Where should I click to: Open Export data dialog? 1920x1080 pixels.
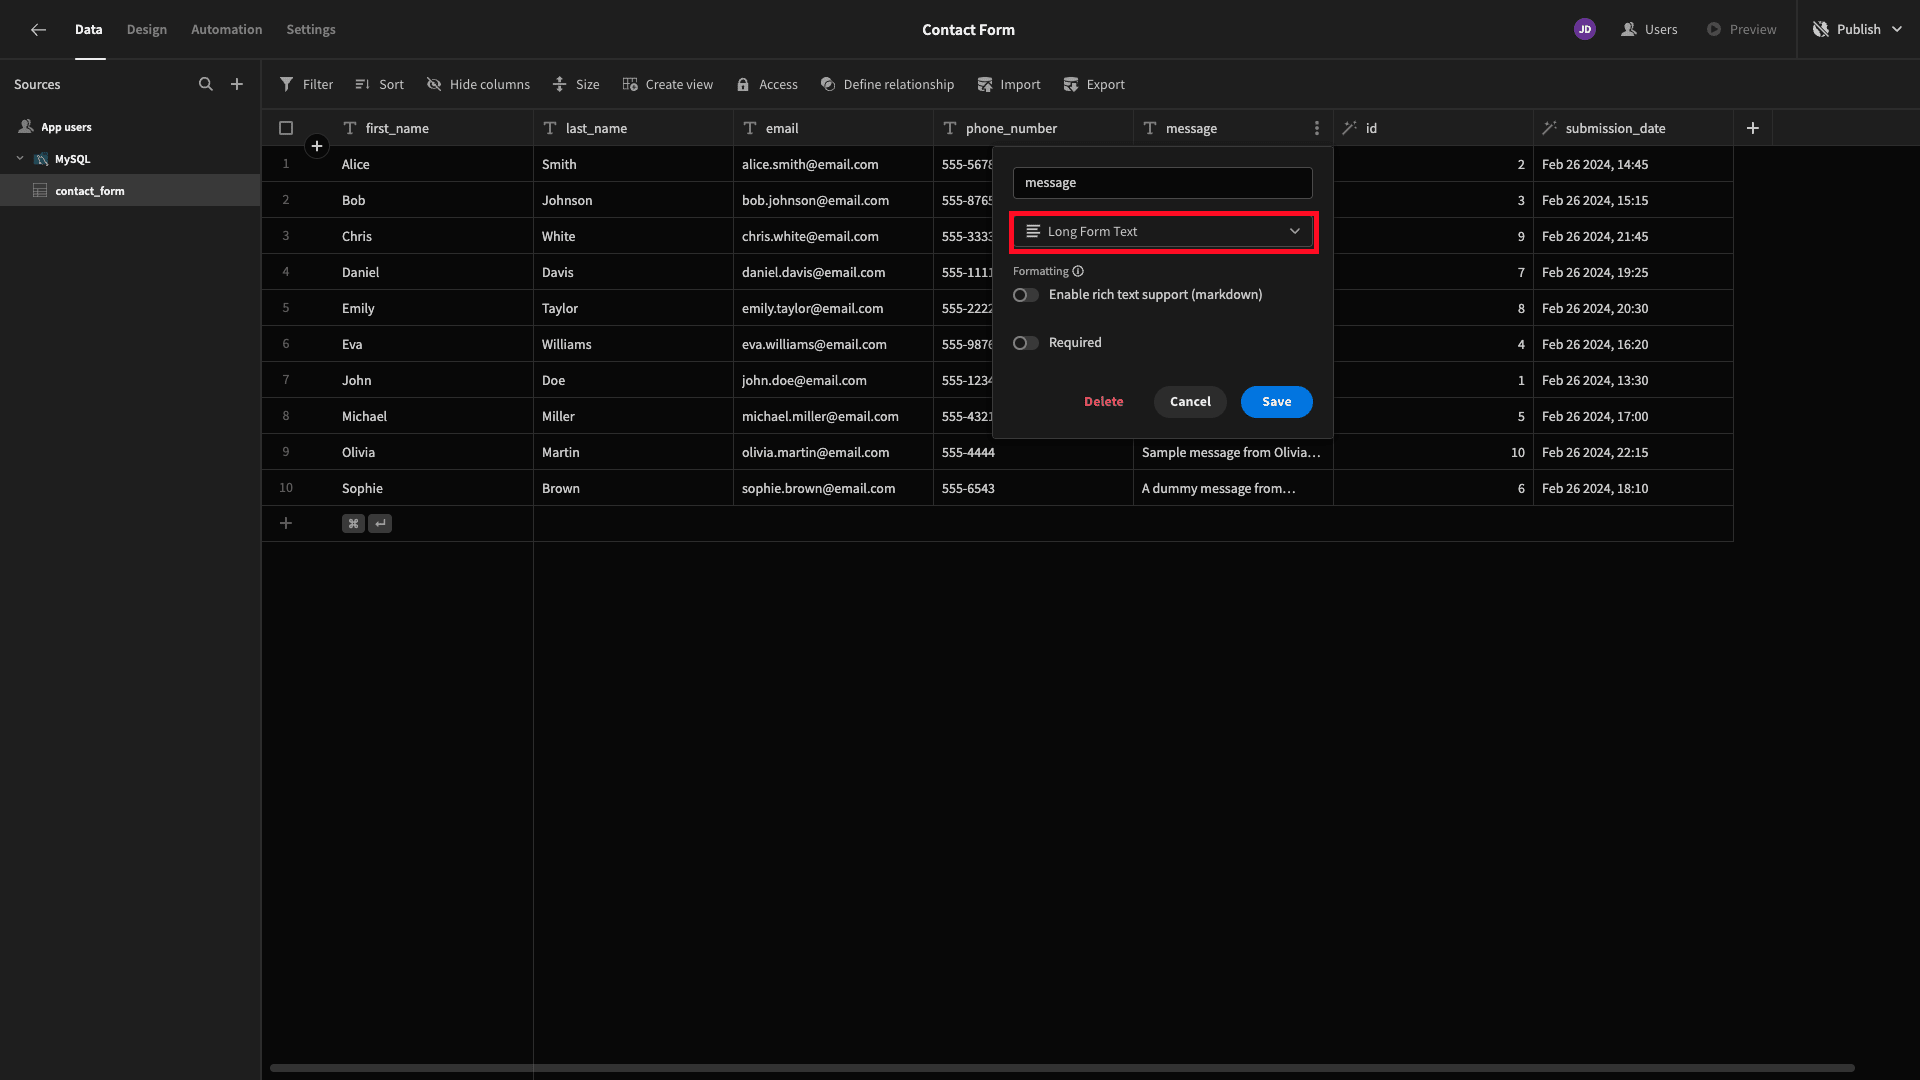(x=1094, y=85)
